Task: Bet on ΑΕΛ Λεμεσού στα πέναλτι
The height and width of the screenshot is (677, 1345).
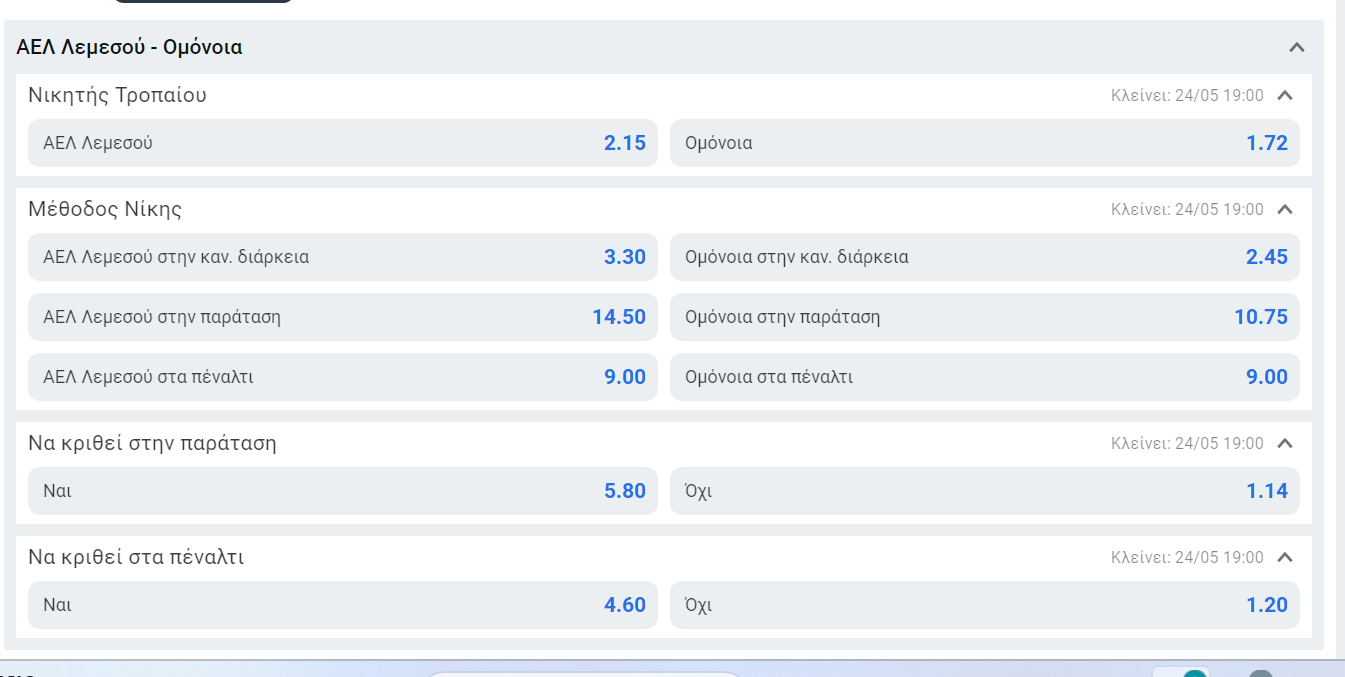Action: coord(343,377)
